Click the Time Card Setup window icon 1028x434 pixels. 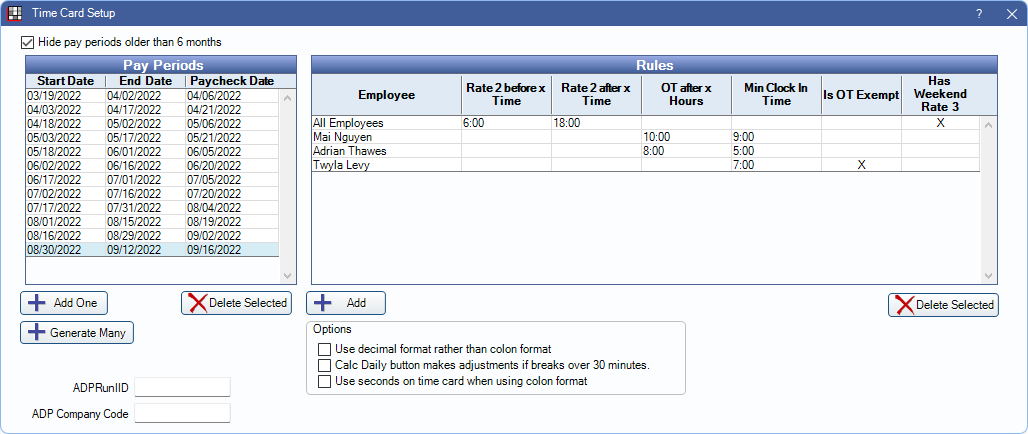click(15, 13)
